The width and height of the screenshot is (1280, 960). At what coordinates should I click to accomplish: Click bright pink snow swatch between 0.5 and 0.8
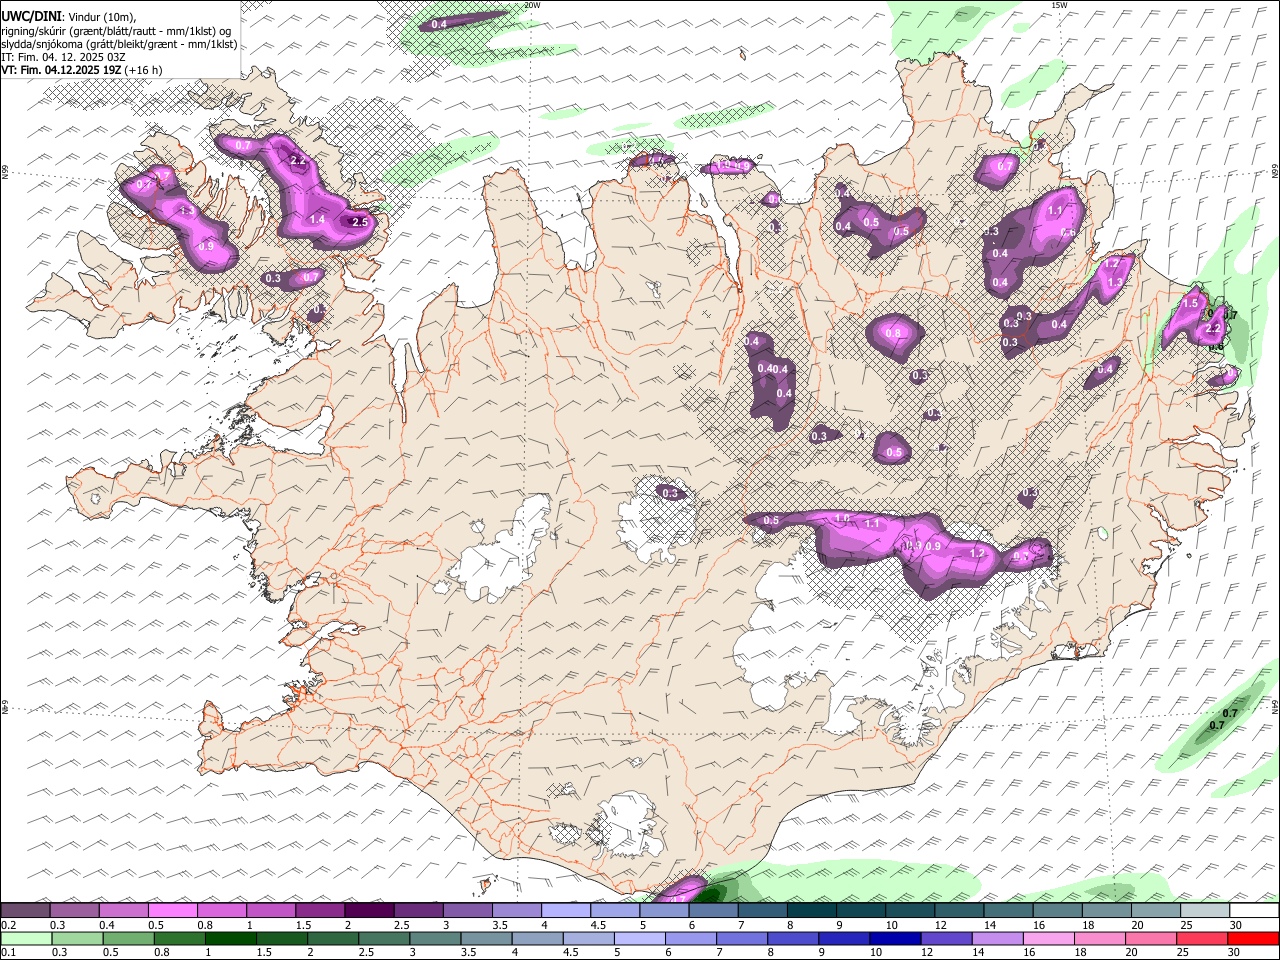pyautogui.click(x=172, y=910)
